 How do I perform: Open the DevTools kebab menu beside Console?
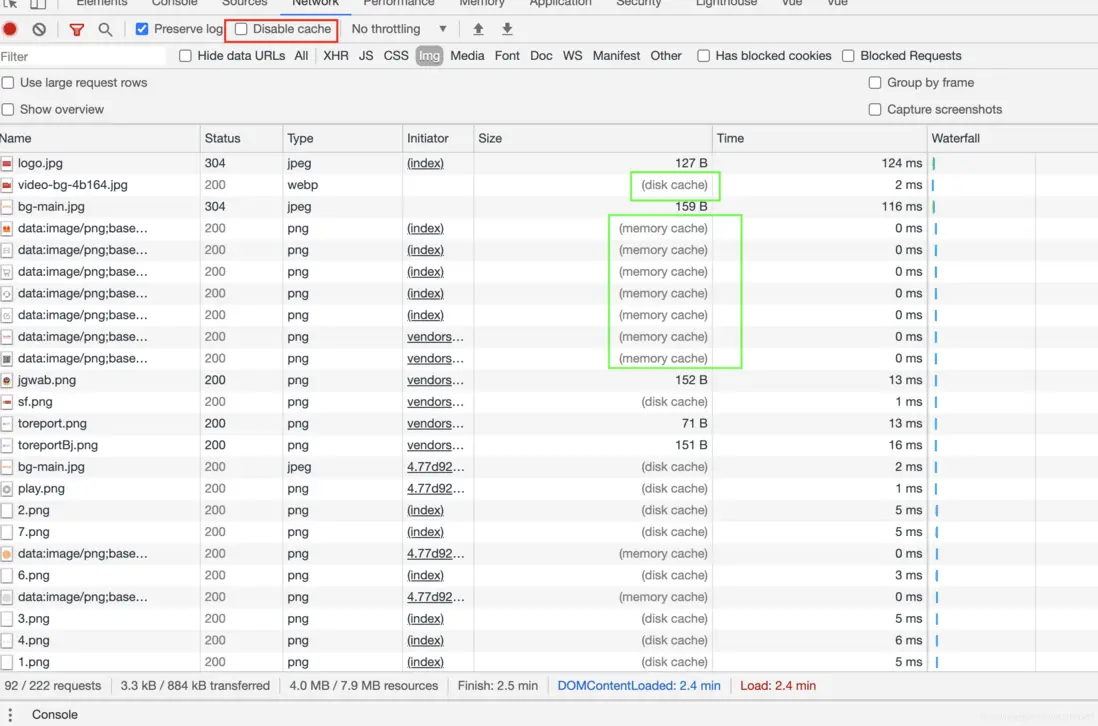11,714
